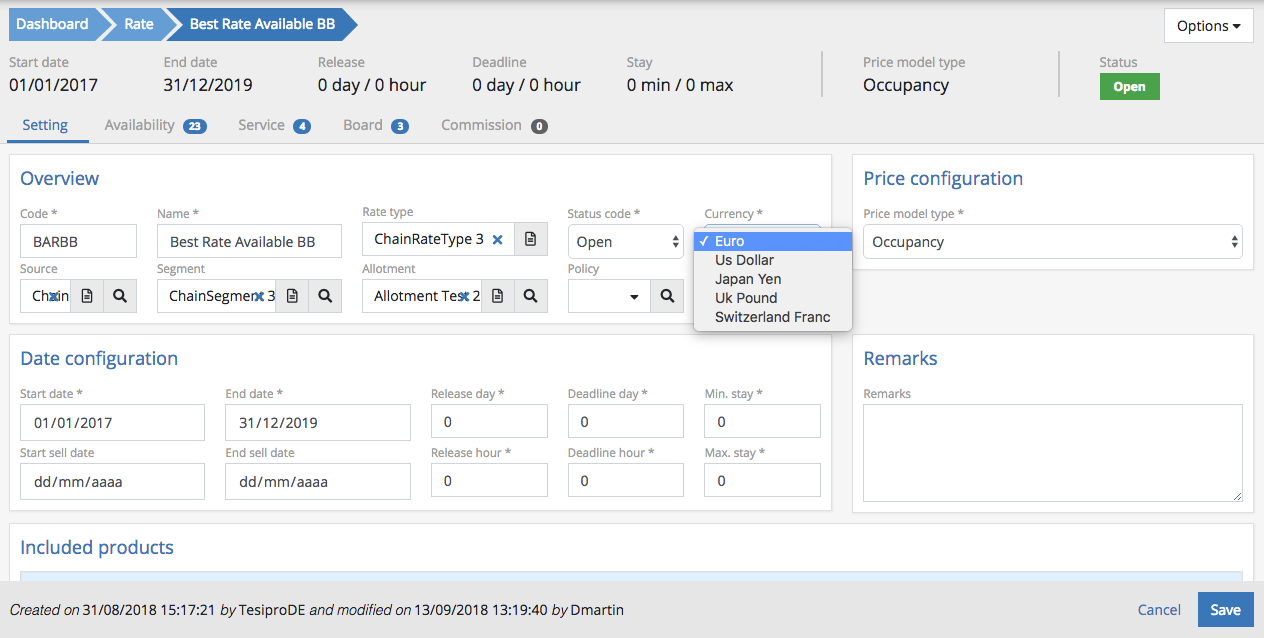Select Us Dollar from currency list
This screenshot has height=638, width=1264.
click(x=744, y=260)
